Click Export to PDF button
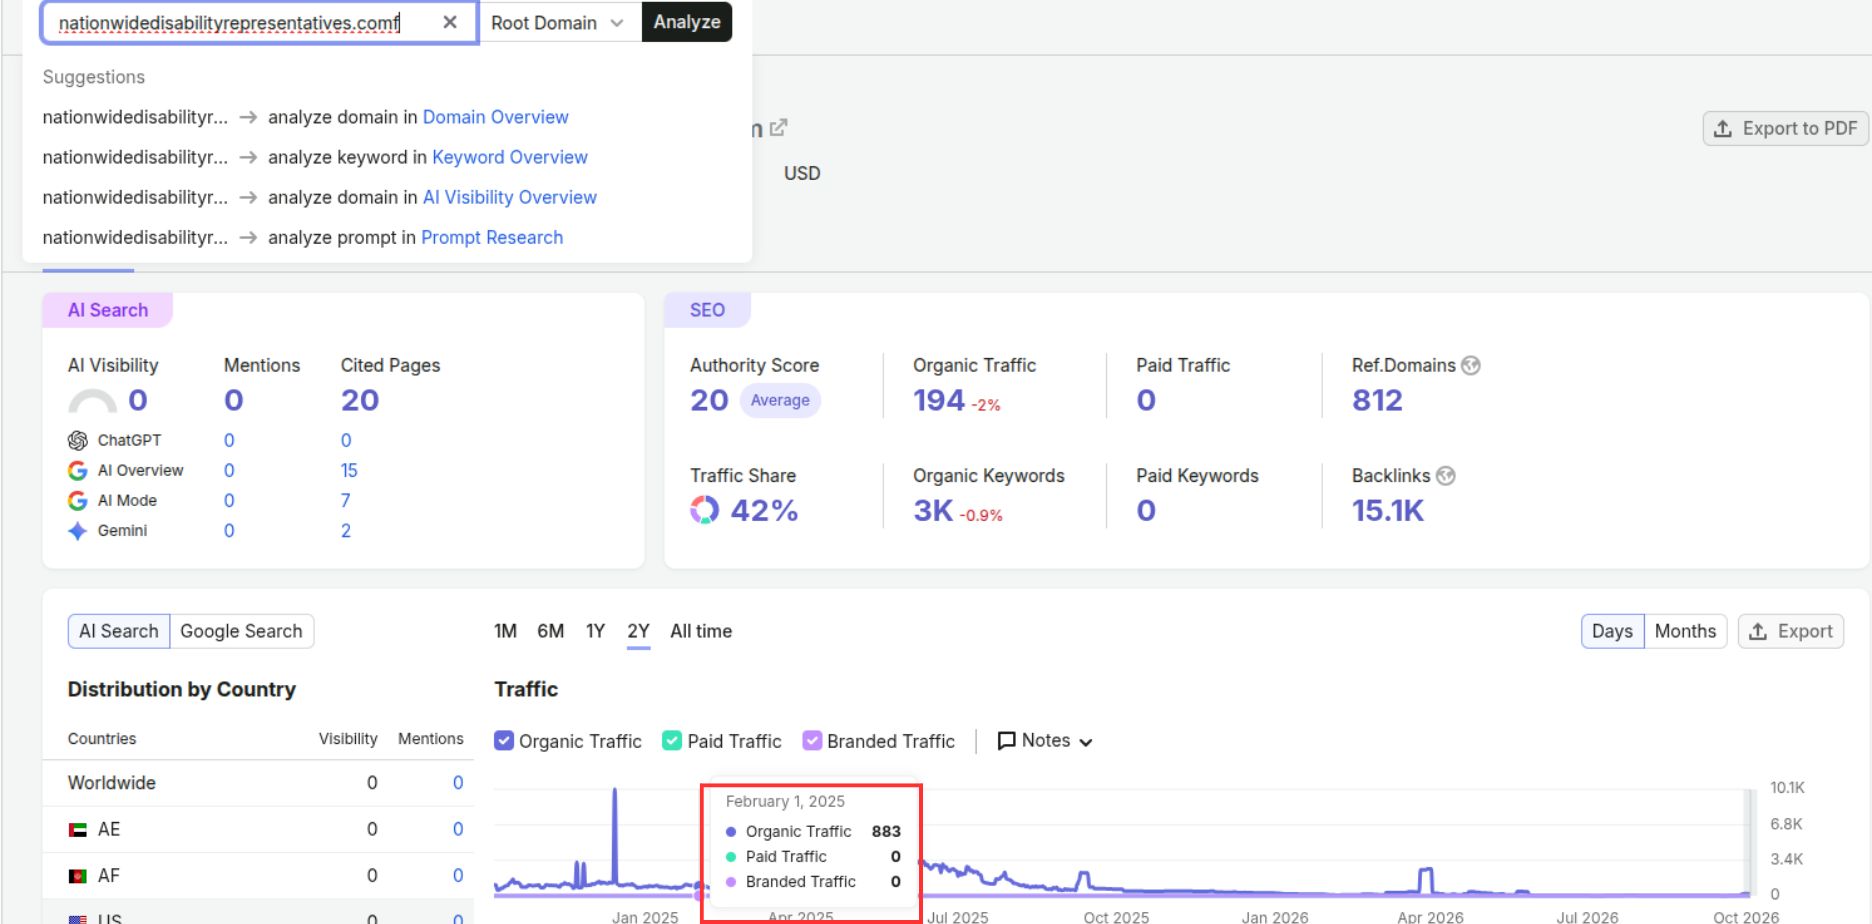1872x924 pixels. click(1785, 128)
